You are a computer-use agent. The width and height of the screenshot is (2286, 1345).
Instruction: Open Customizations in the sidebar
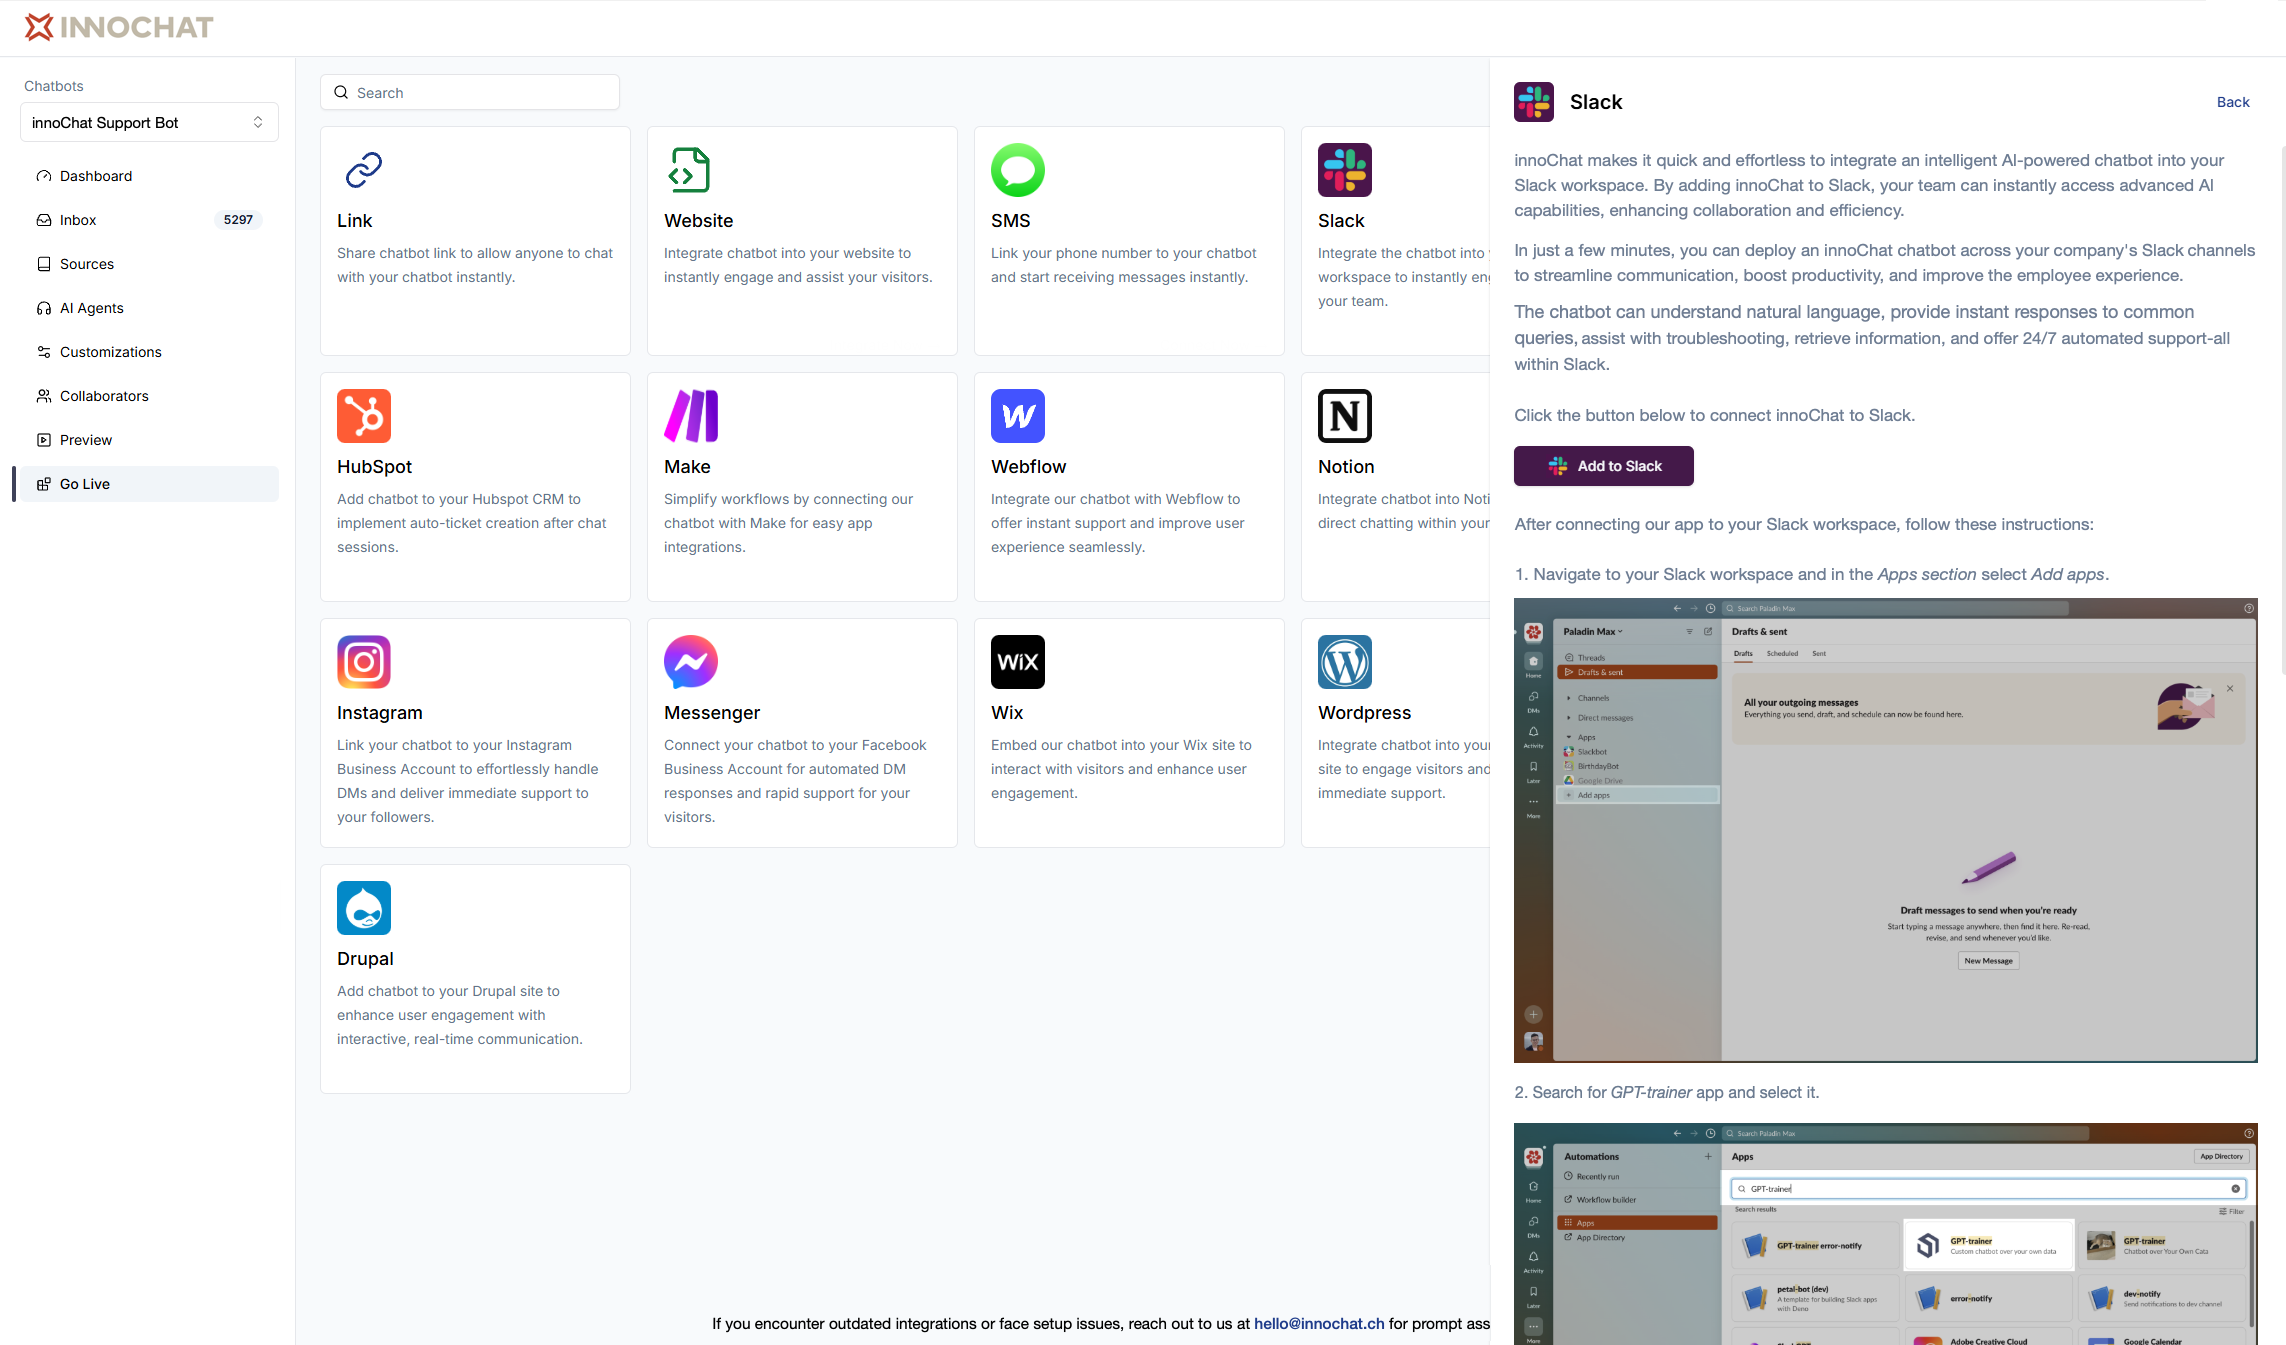110,352
